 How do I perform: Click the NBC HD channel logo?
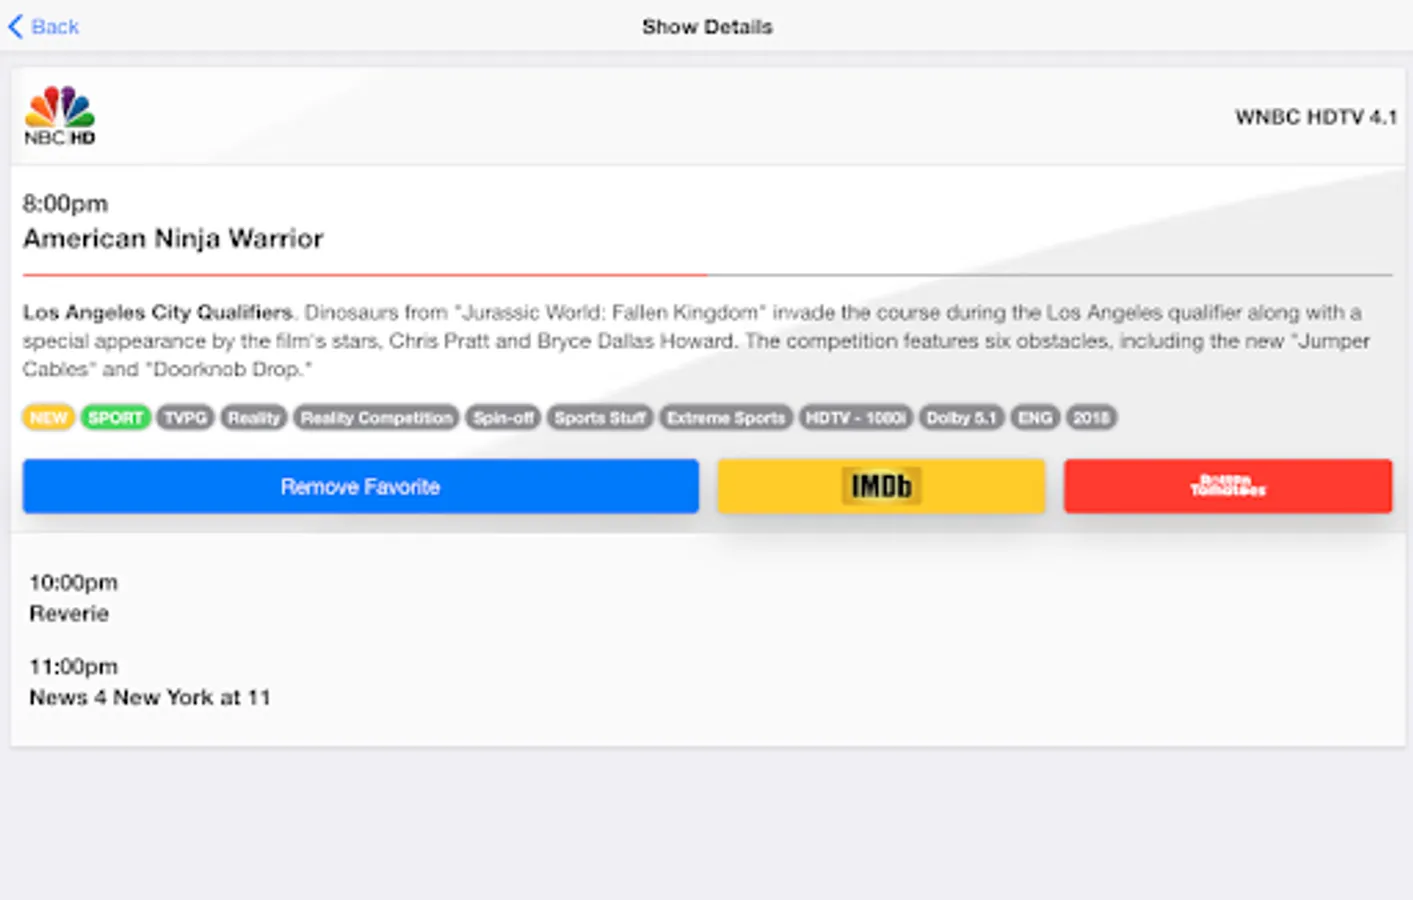60,116
